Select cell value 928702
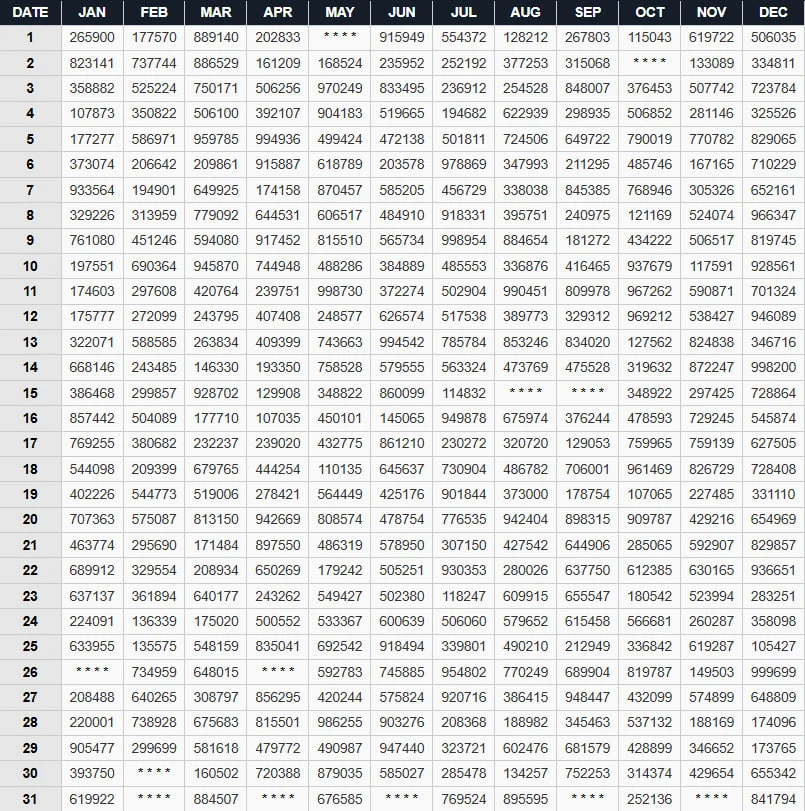 tap(216, 393)
